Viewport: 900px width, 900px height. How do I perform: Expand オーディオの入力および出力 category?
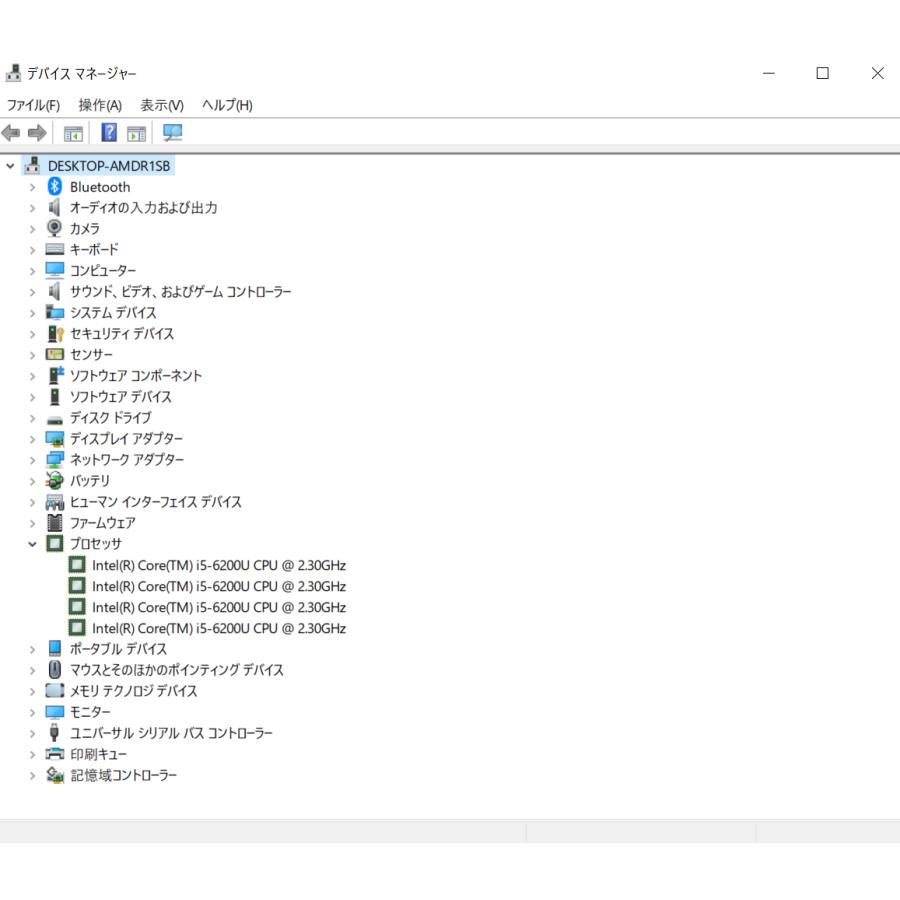coord(32,208)
